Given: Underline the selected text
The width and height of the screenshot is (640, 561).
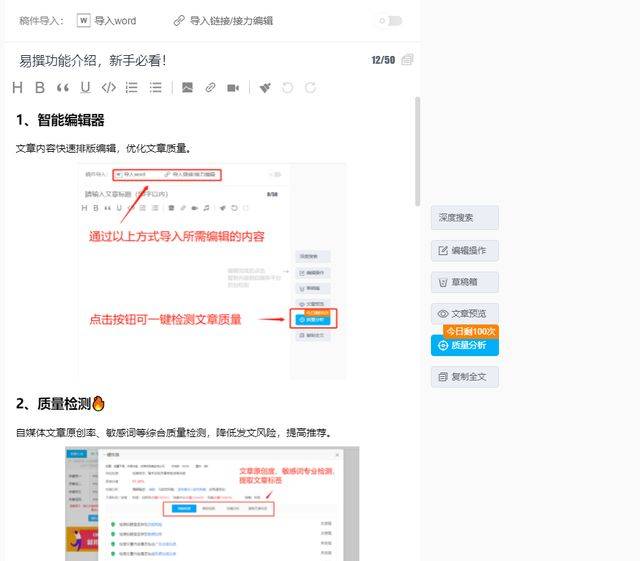Looking at the screenshot, I should (x=86, y=88).
